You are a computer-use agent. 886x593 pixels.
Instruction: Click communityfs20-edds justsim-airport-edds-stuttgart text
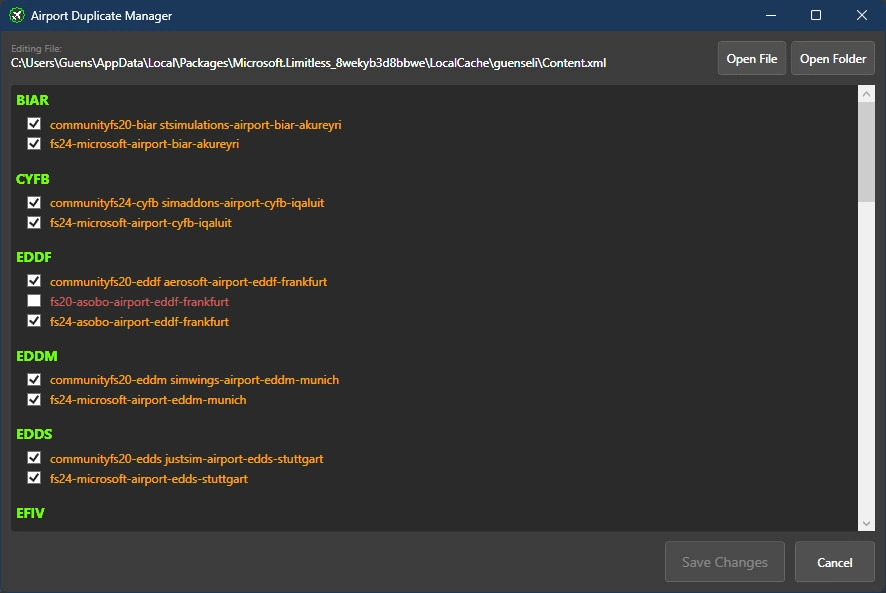[x=186, y=459]
